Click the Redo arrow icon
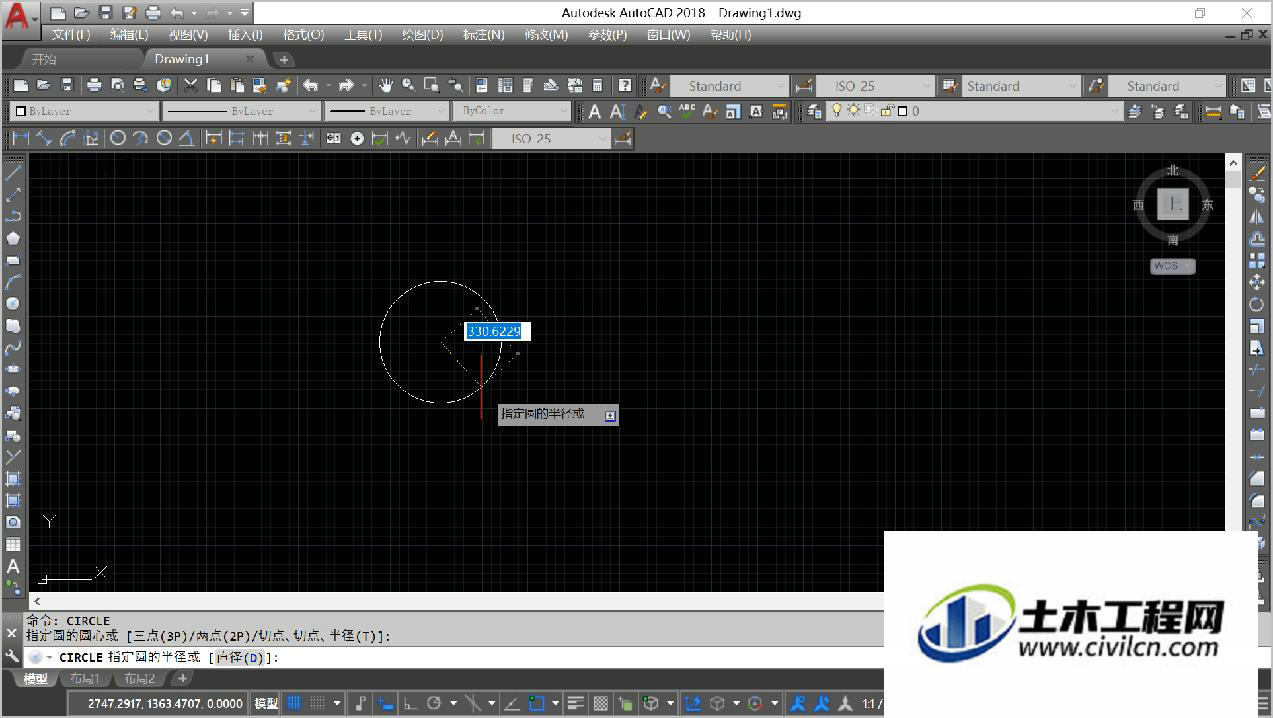1273x718 pixels. 347,86
